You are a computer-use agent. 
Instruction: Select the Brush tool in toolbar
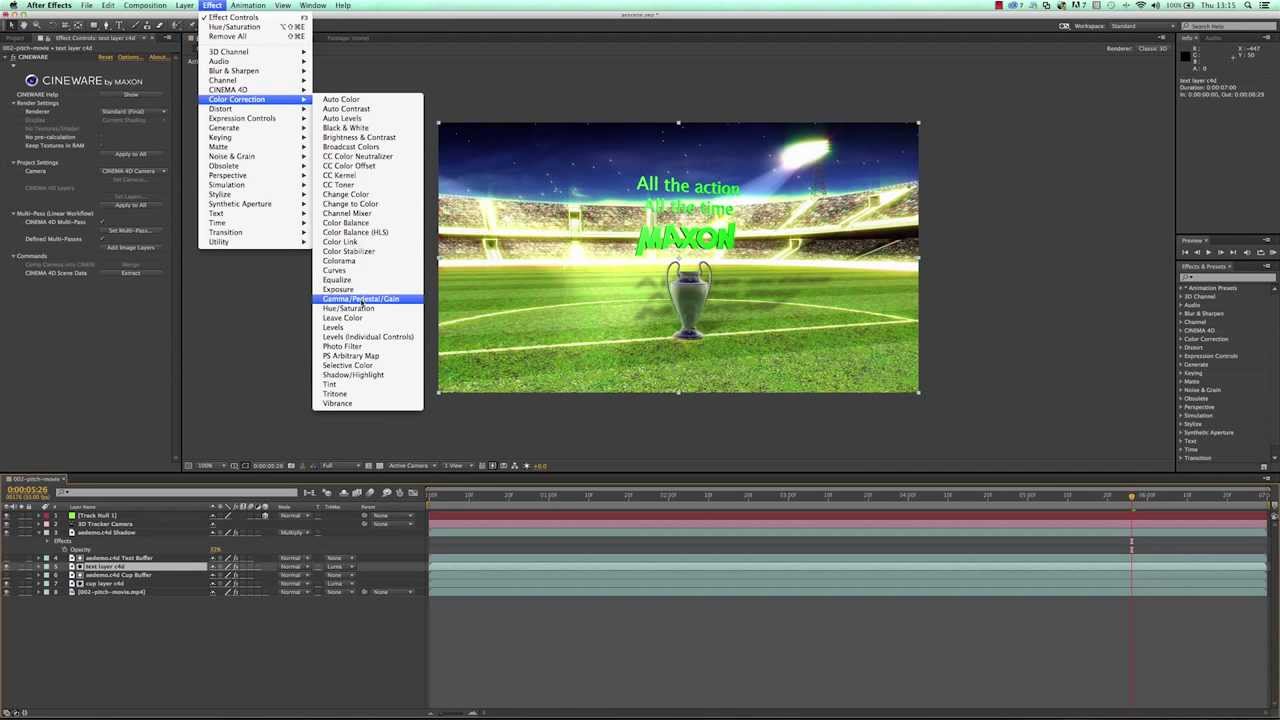coord(134,25)
